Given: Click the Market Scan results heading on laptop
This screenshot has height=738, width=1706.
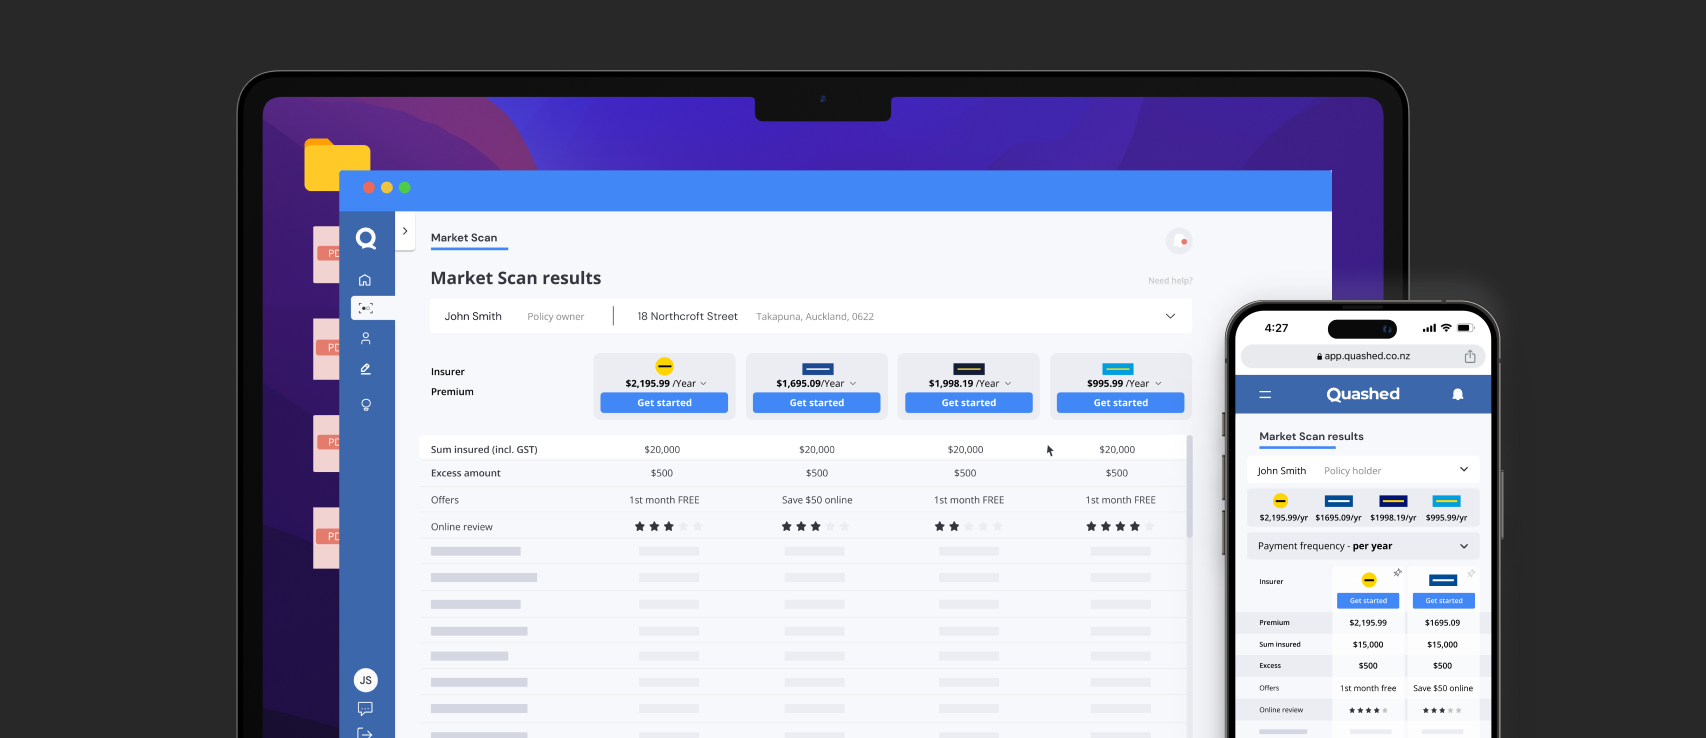Looking at the screenshot, I should click(x=516, y=278).
